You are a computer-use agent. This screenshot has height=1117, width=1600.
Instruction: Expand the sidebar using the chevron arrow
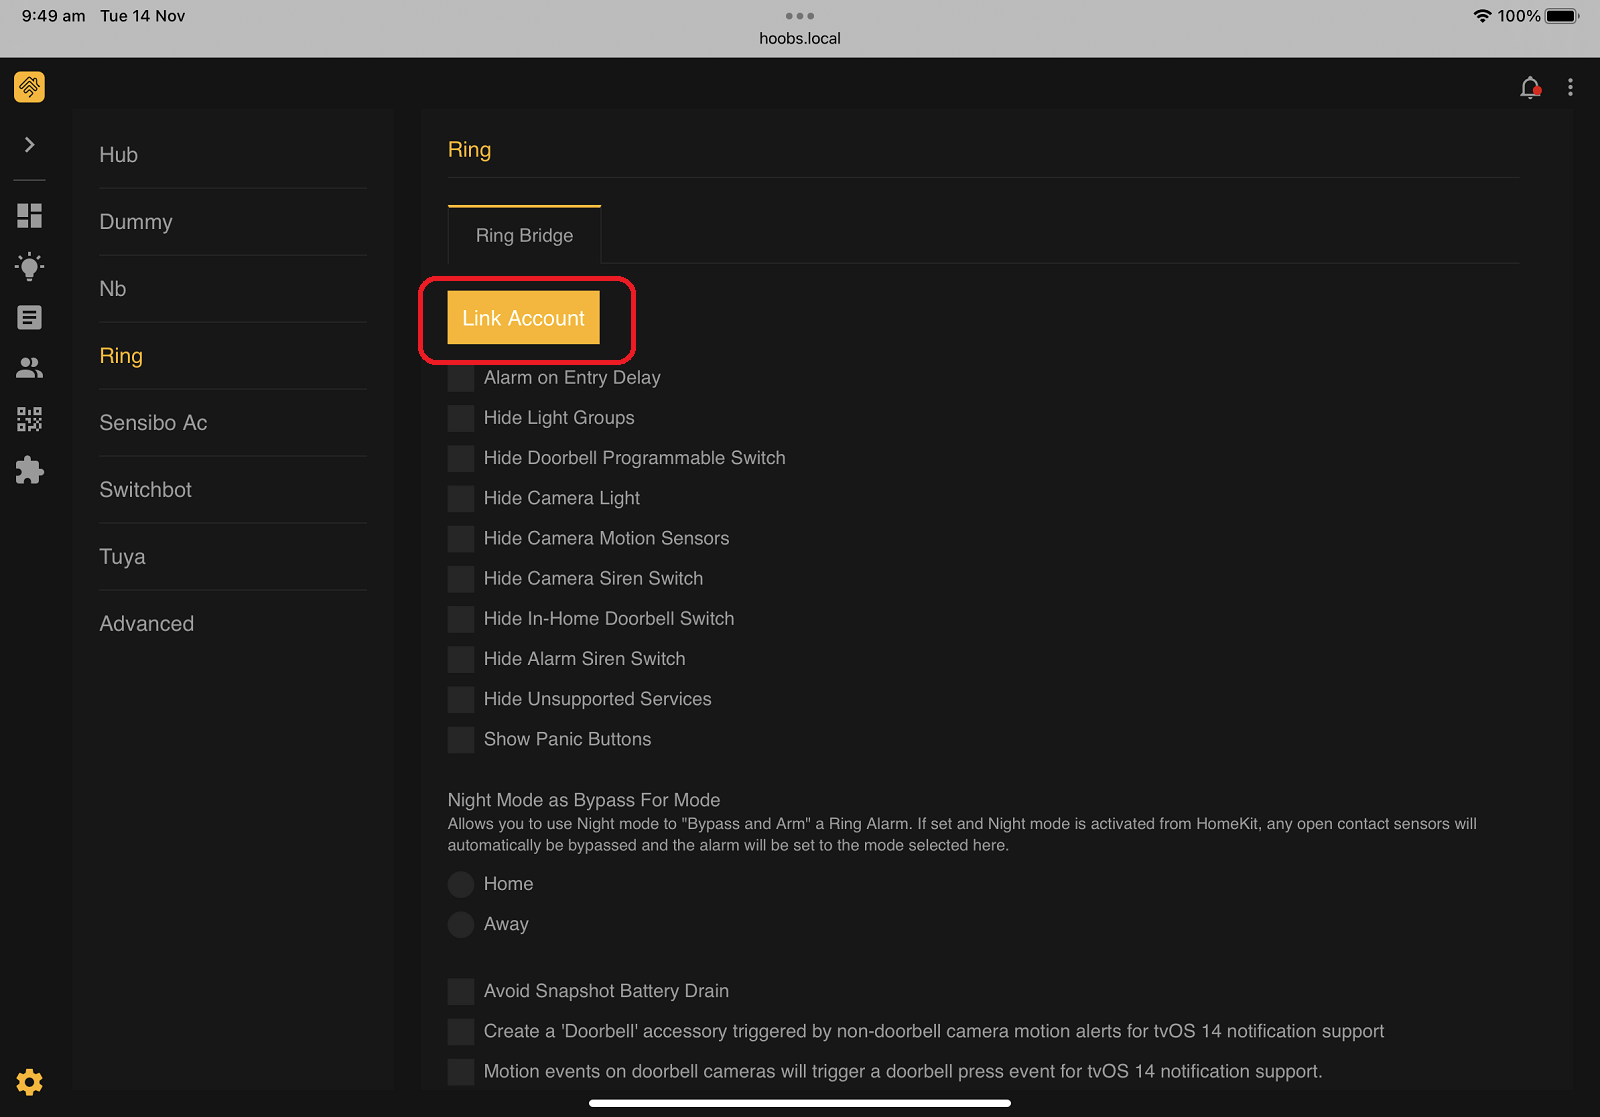click(29, 145)
